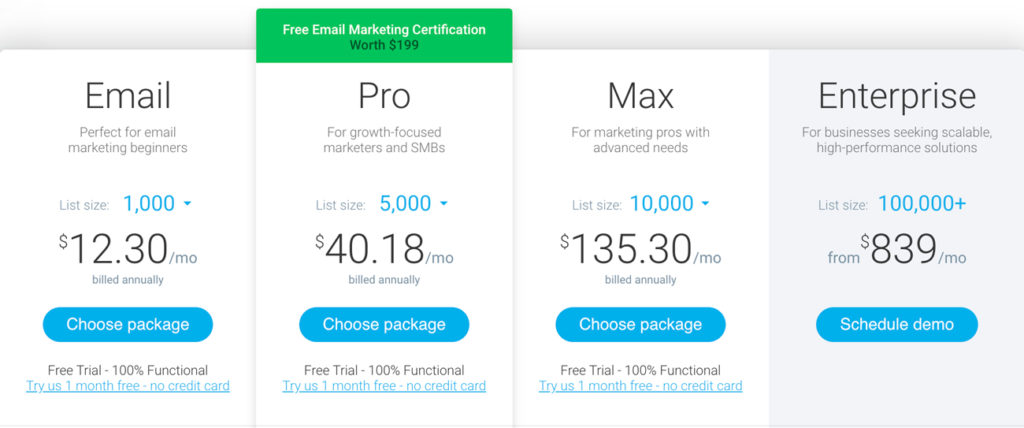Screen dimensions: 1024x428
Task: Click the $135.30/mo Max price
Action: pos(641,250)
